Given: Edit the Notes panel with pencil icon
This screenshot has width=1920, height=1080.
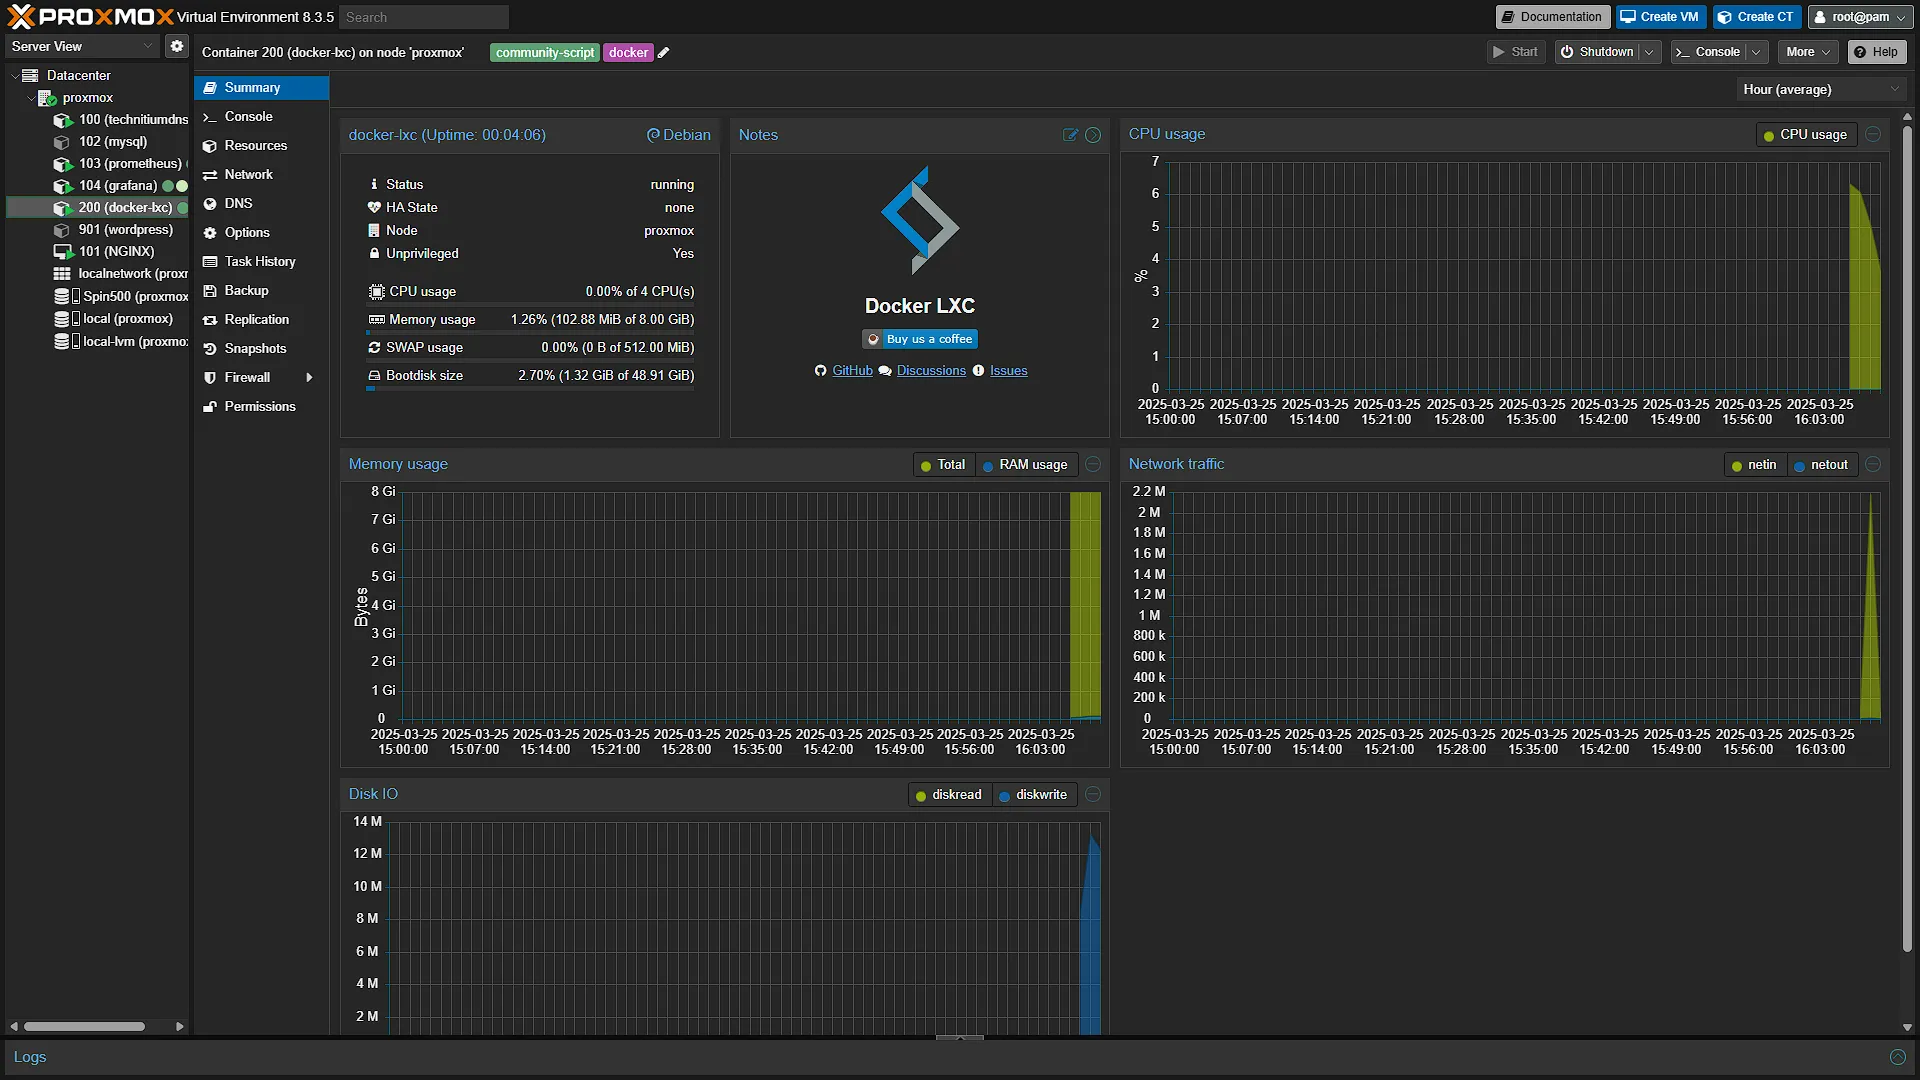Looking at the screenshot, I should [x=1071, y=135].
